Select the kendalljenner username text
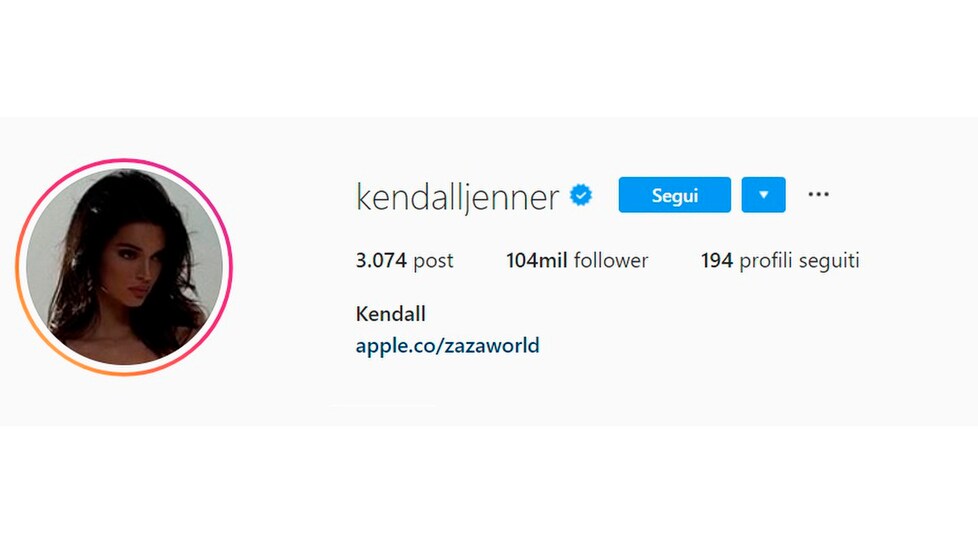Viewport: 978px width, 544px height. point(457,197)
